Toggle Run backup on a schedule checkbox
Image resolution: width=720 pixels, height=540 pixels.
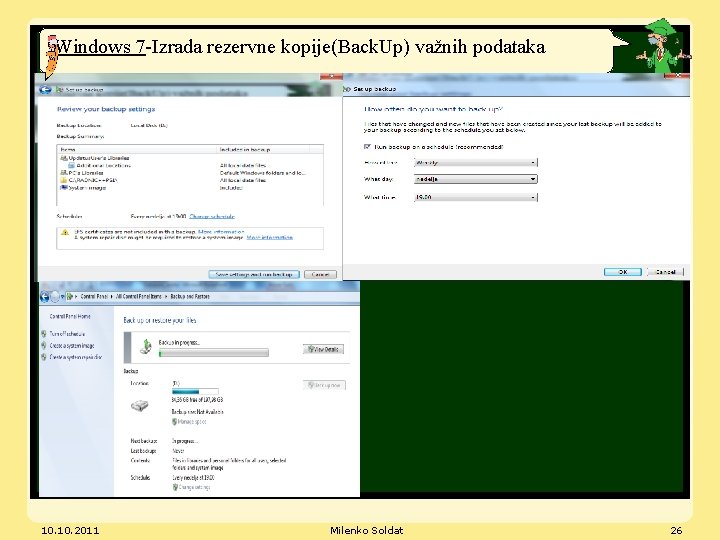(367, 146)
